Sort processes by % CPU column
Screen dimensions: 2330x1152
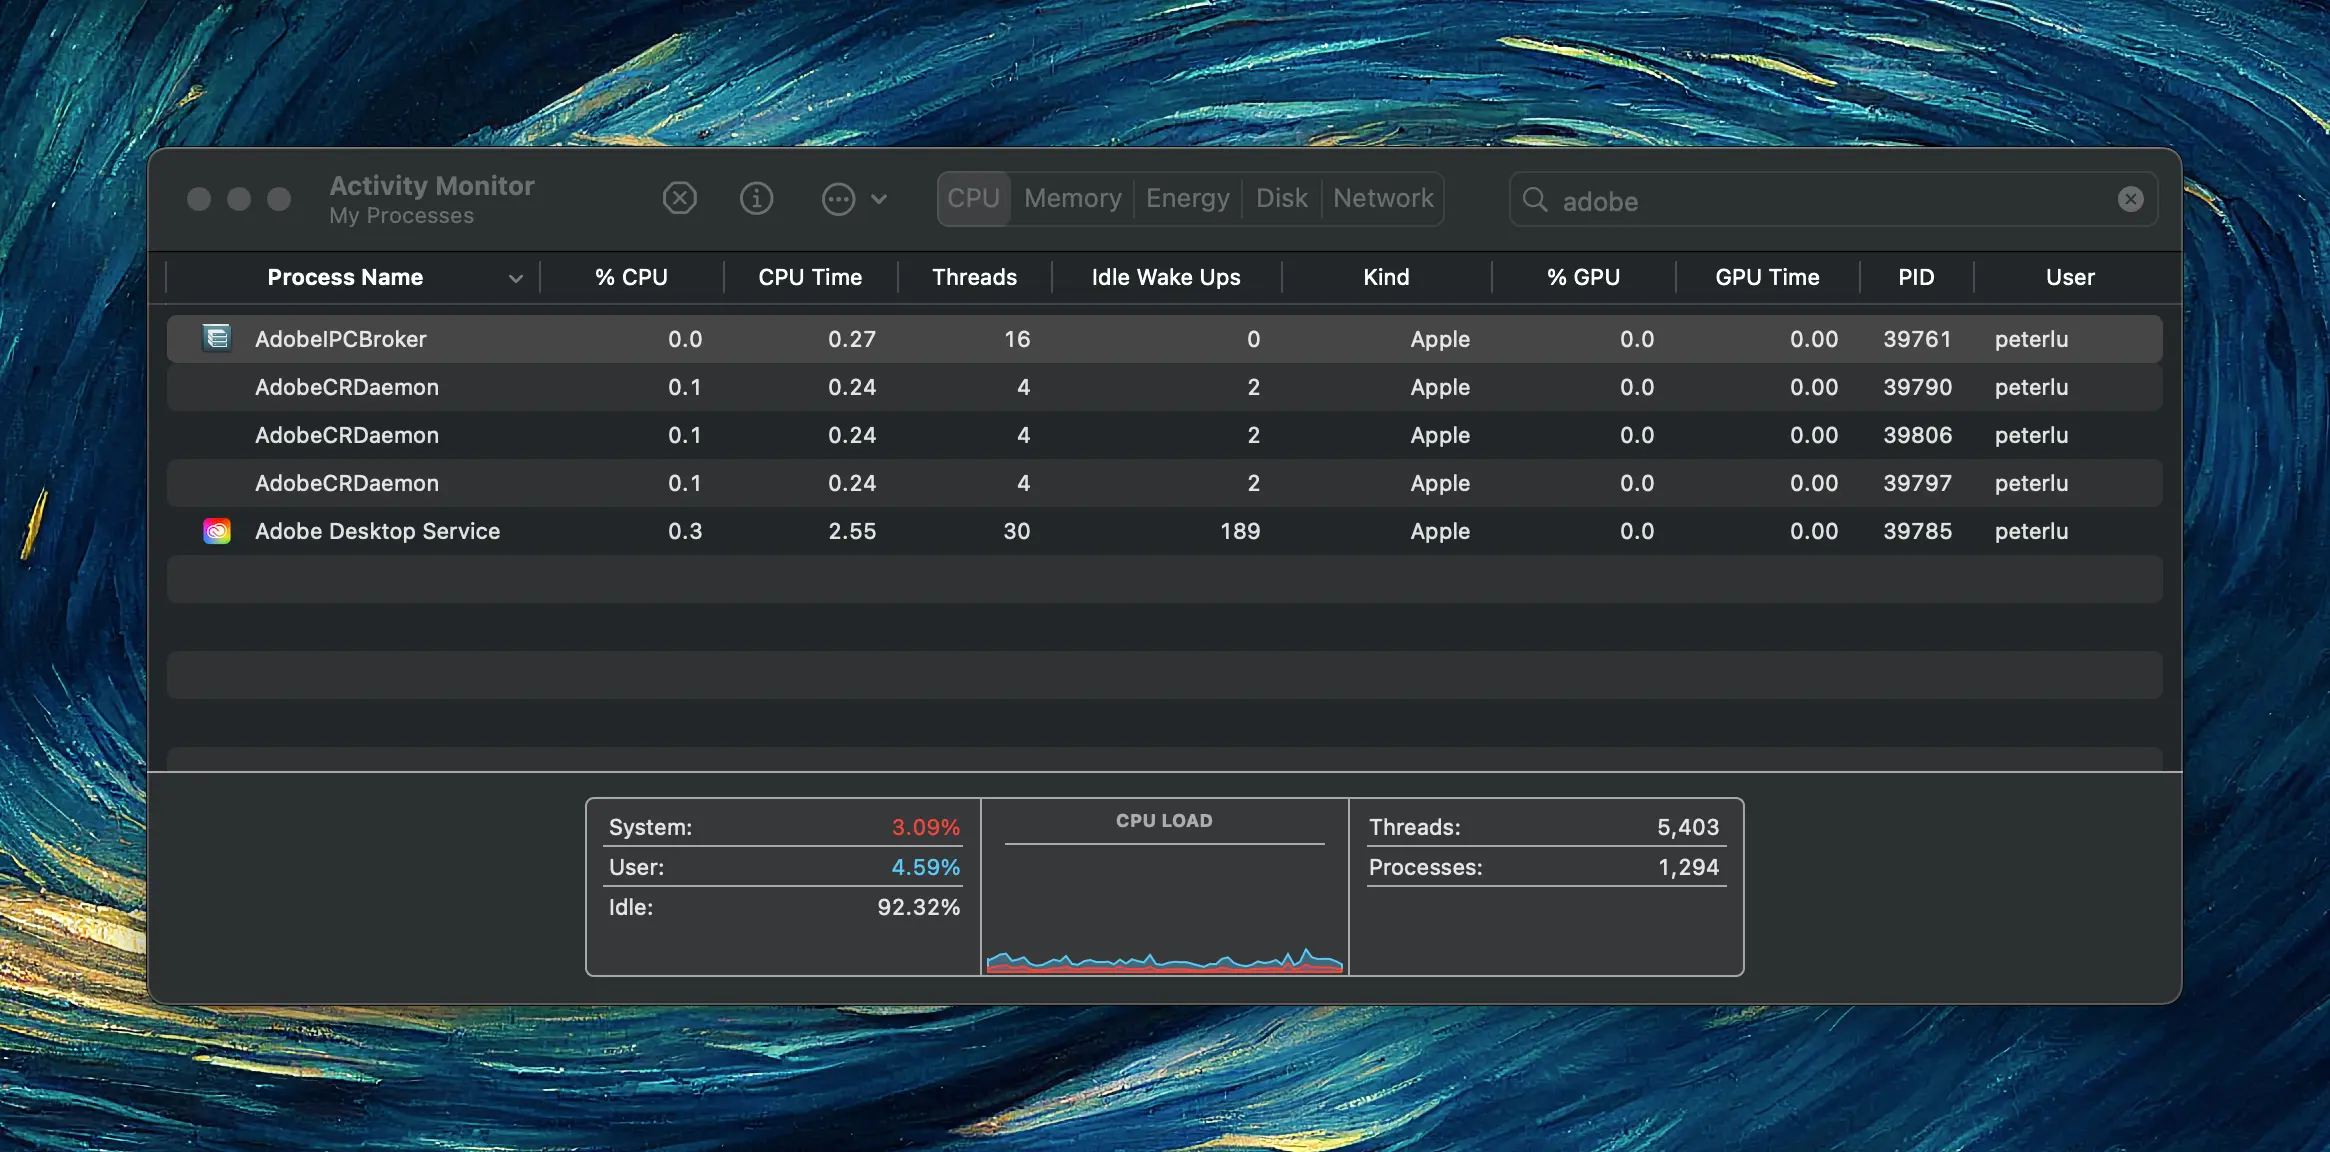tap(629, 276)
